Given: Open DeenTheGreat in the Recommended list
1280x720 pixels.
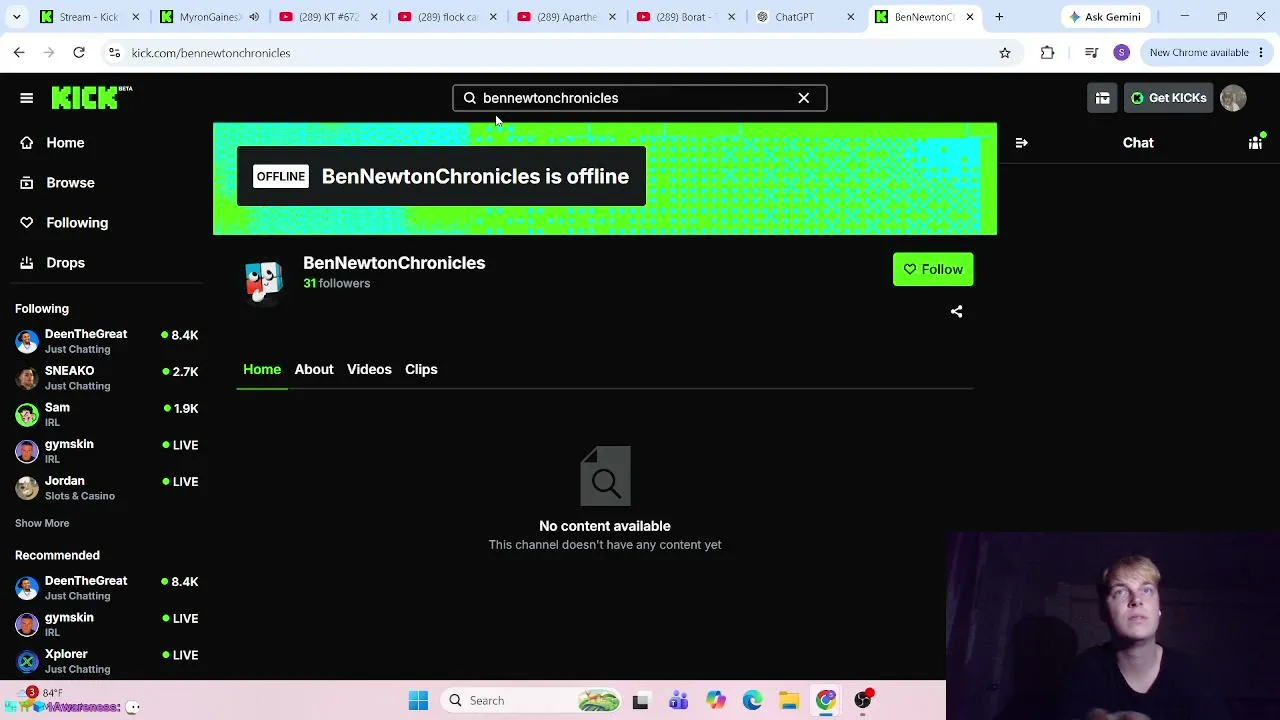Looking at the screenshot, I should (x=106, y=588).
